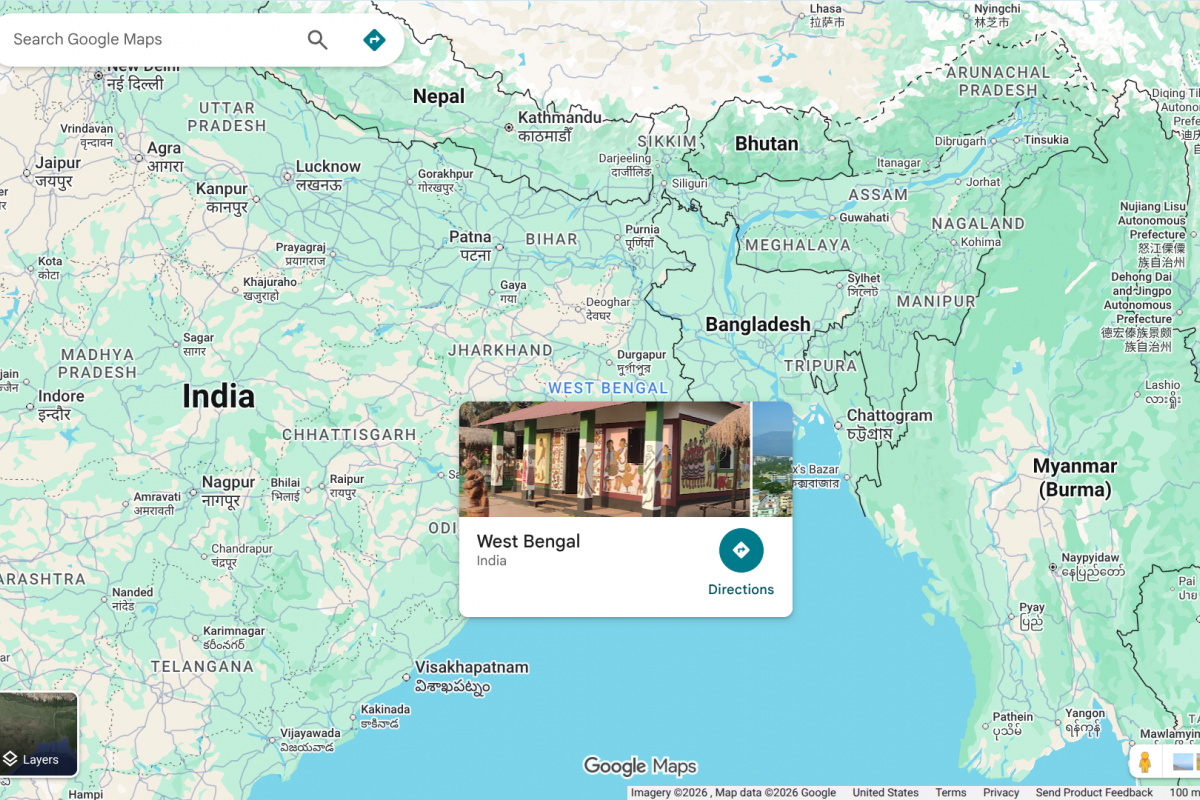Click the Visakhapatnam city label

pyautogui.click(x=471, y=667)
